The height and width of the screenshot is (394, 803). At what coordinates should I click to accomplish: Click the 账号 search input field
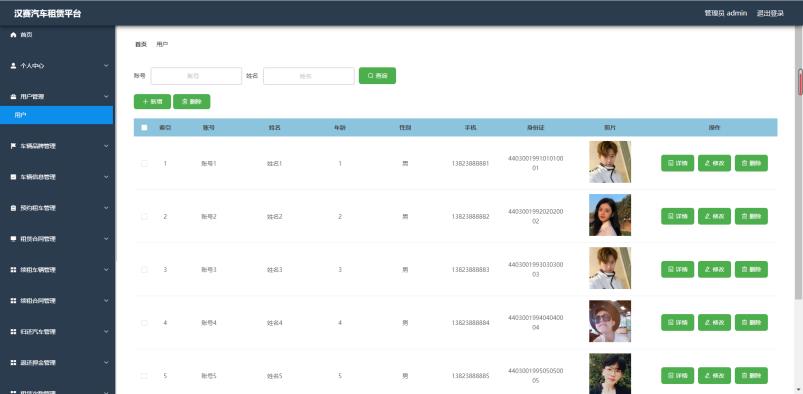(196, 76)
